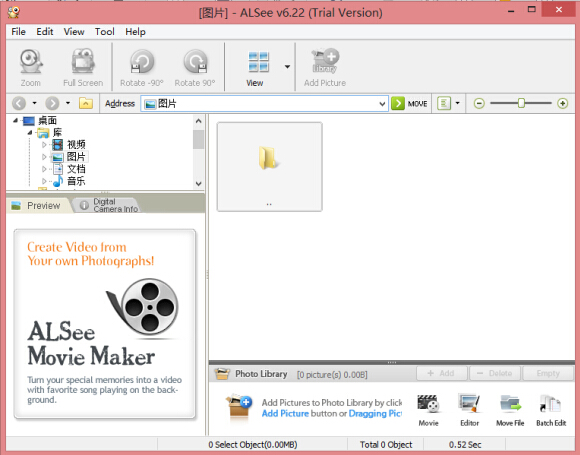Open the sort options dropdown arrow
The height and width of the screenshot is (455, 580).
(x=458, y=103)
